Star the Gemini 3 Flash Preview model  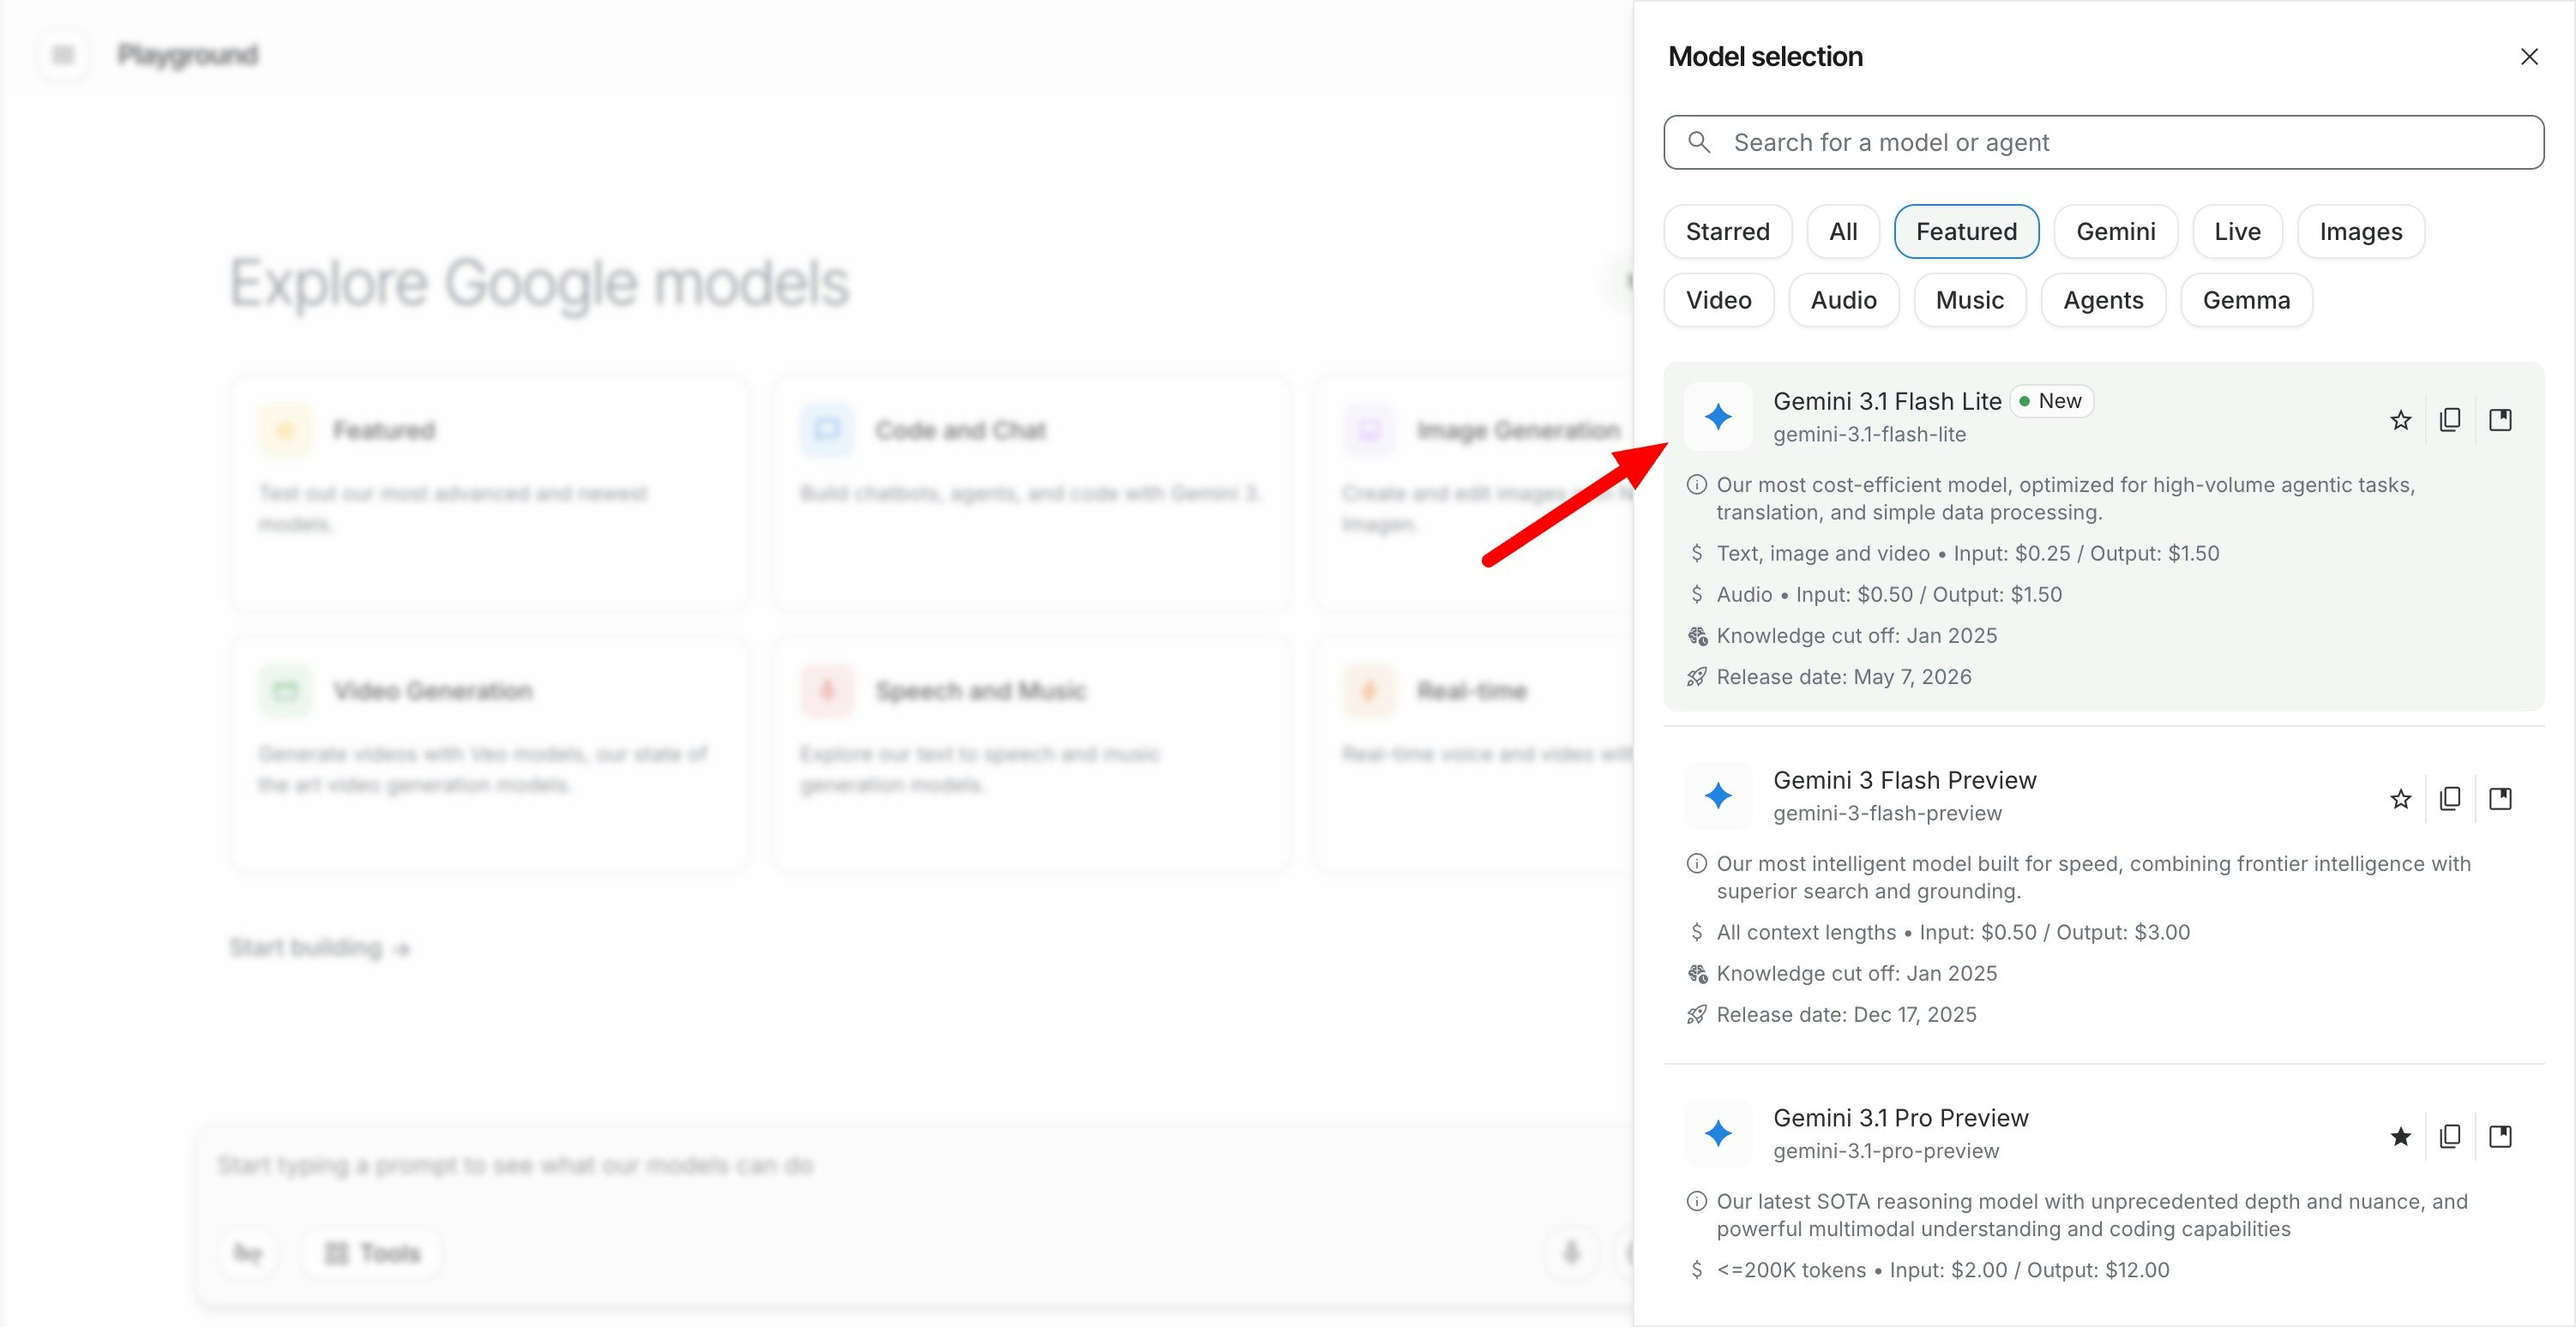pos(2400,799)
